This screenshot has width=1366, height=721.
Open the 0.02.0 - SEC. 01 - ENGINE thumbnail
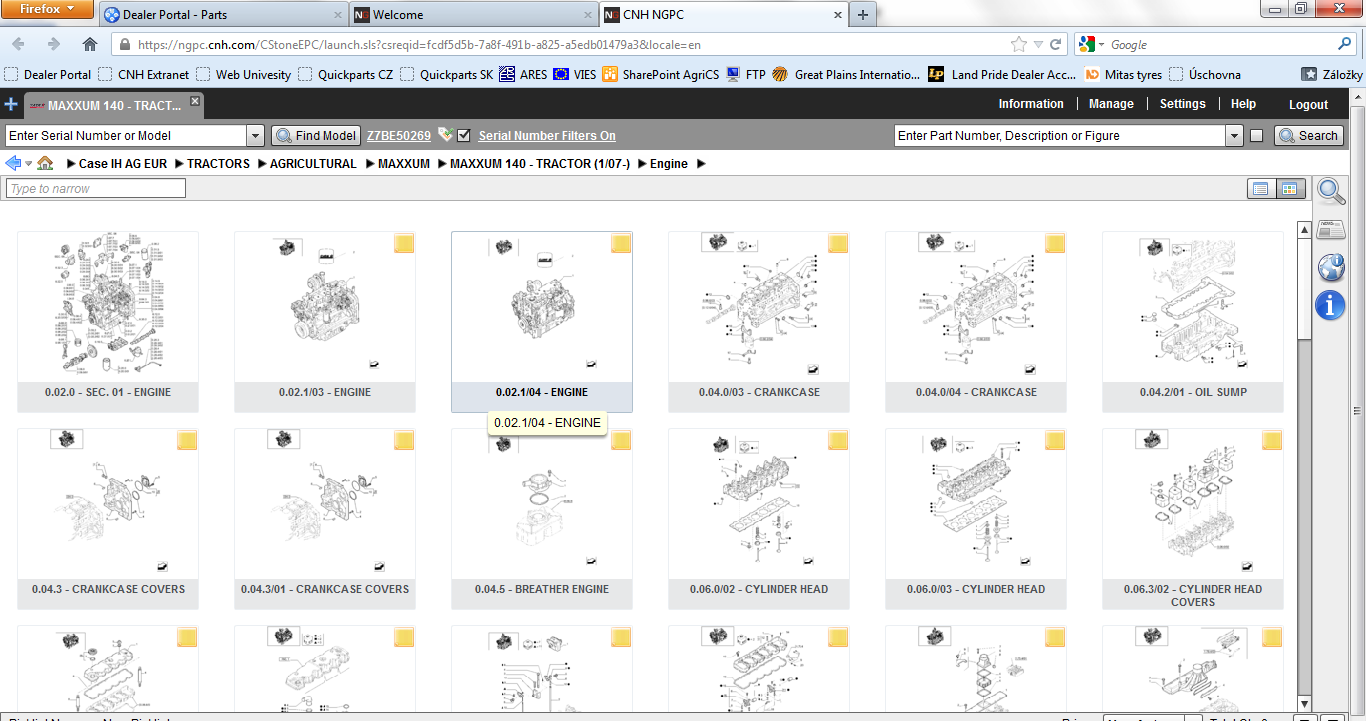(108, 322)
